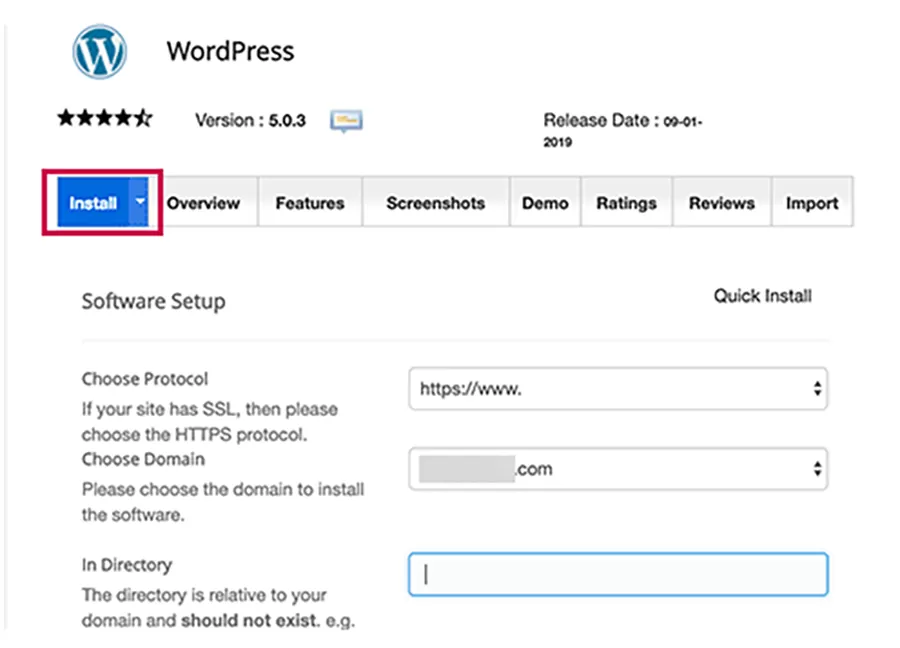Screen dimensions: 900x648
Task: Click the WordPress logo icon
Action: pyautogui.click(x=100, y=51)
